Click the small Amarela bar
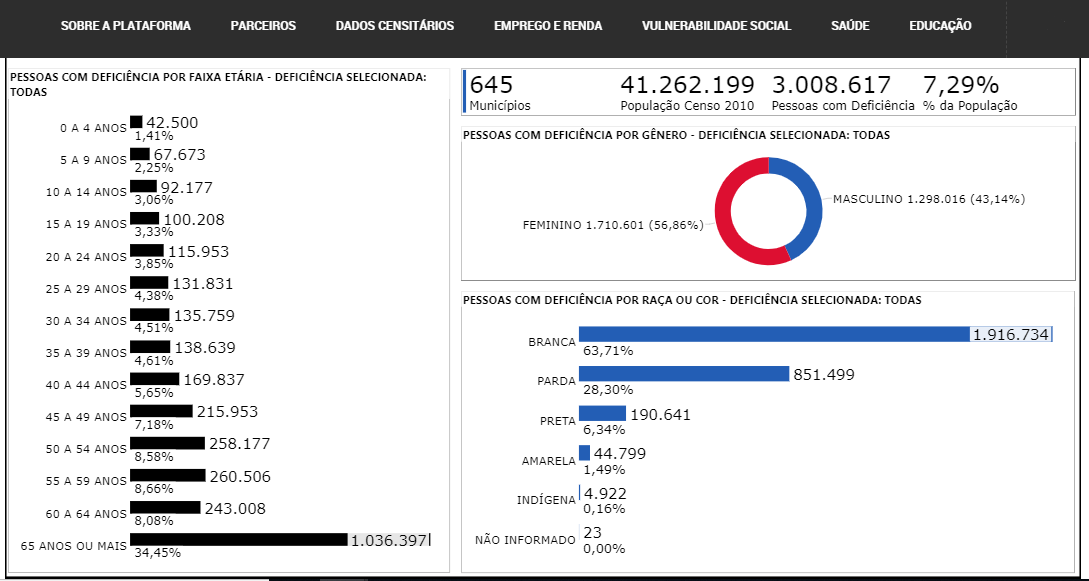The height and width of the screenshot is (581, 1089). point(584,453)
